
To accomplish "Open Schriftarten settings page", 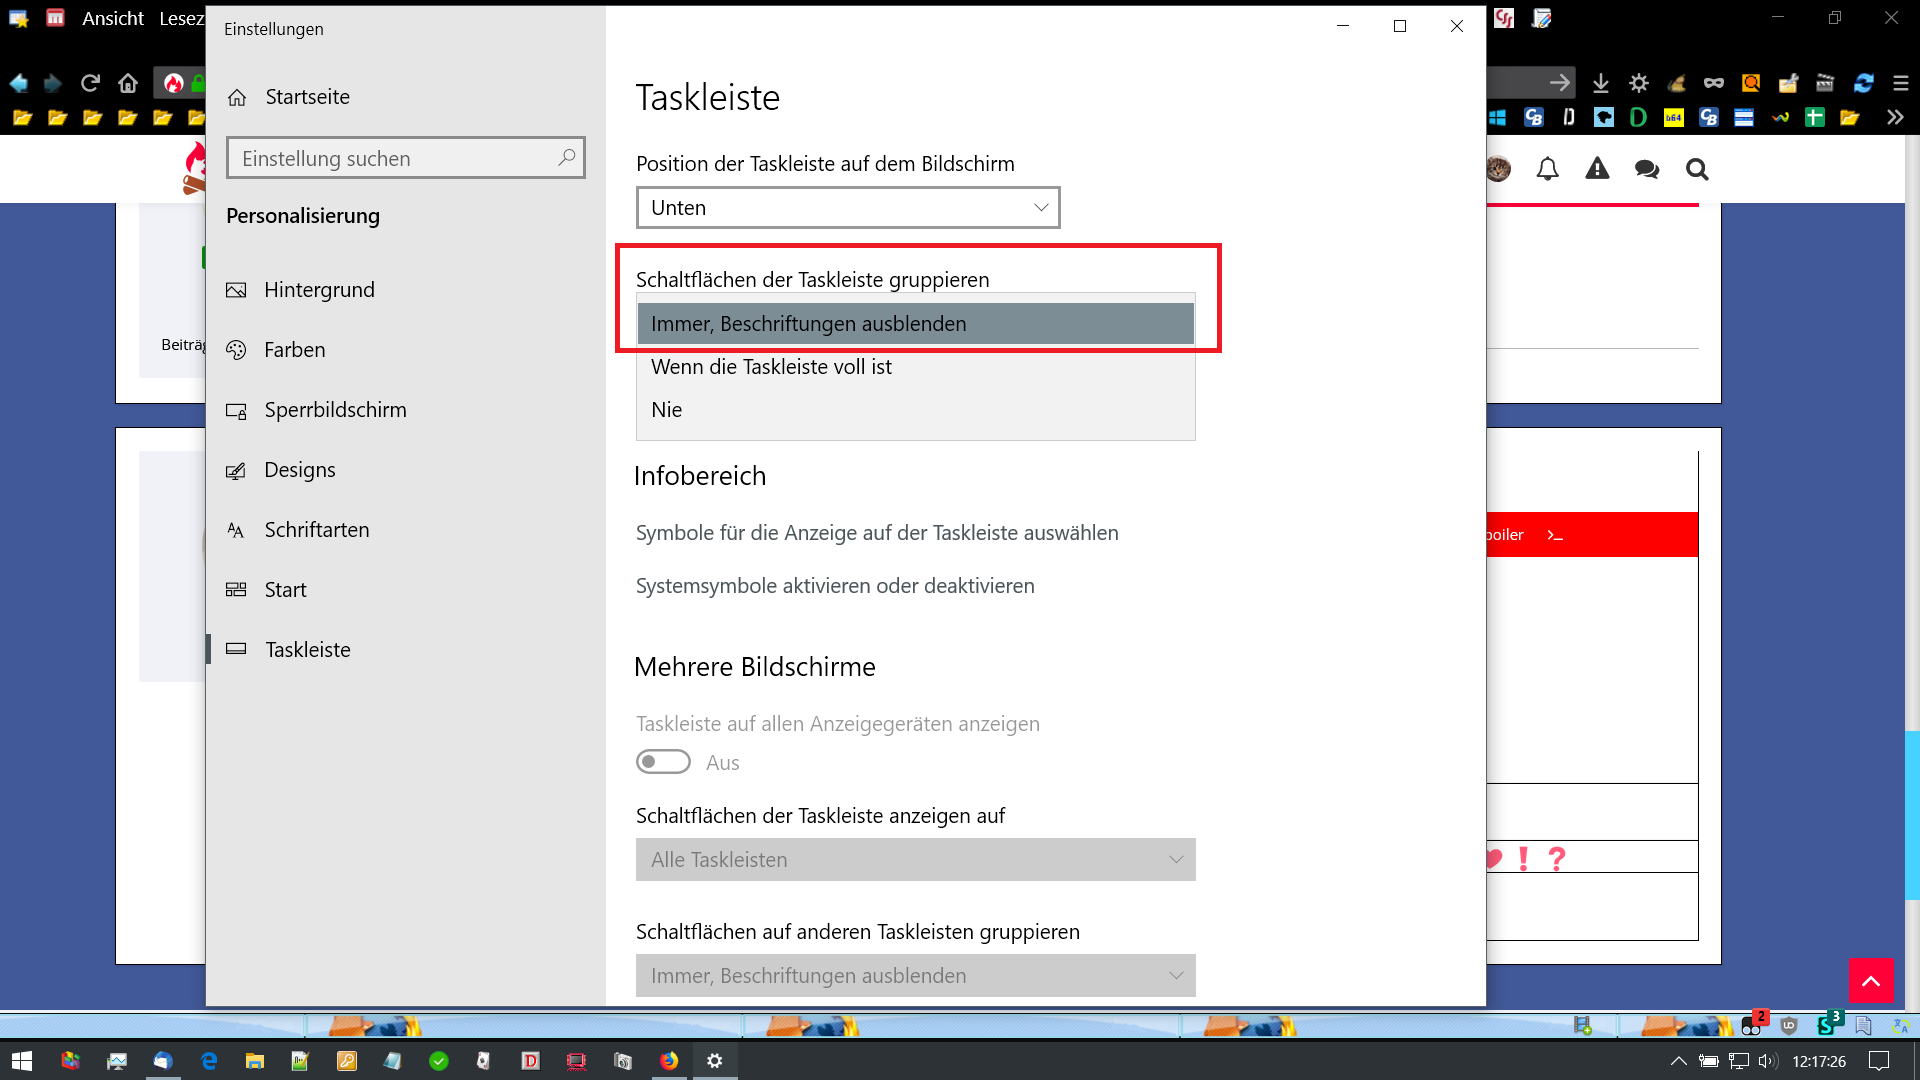I will tap(316, 530).
